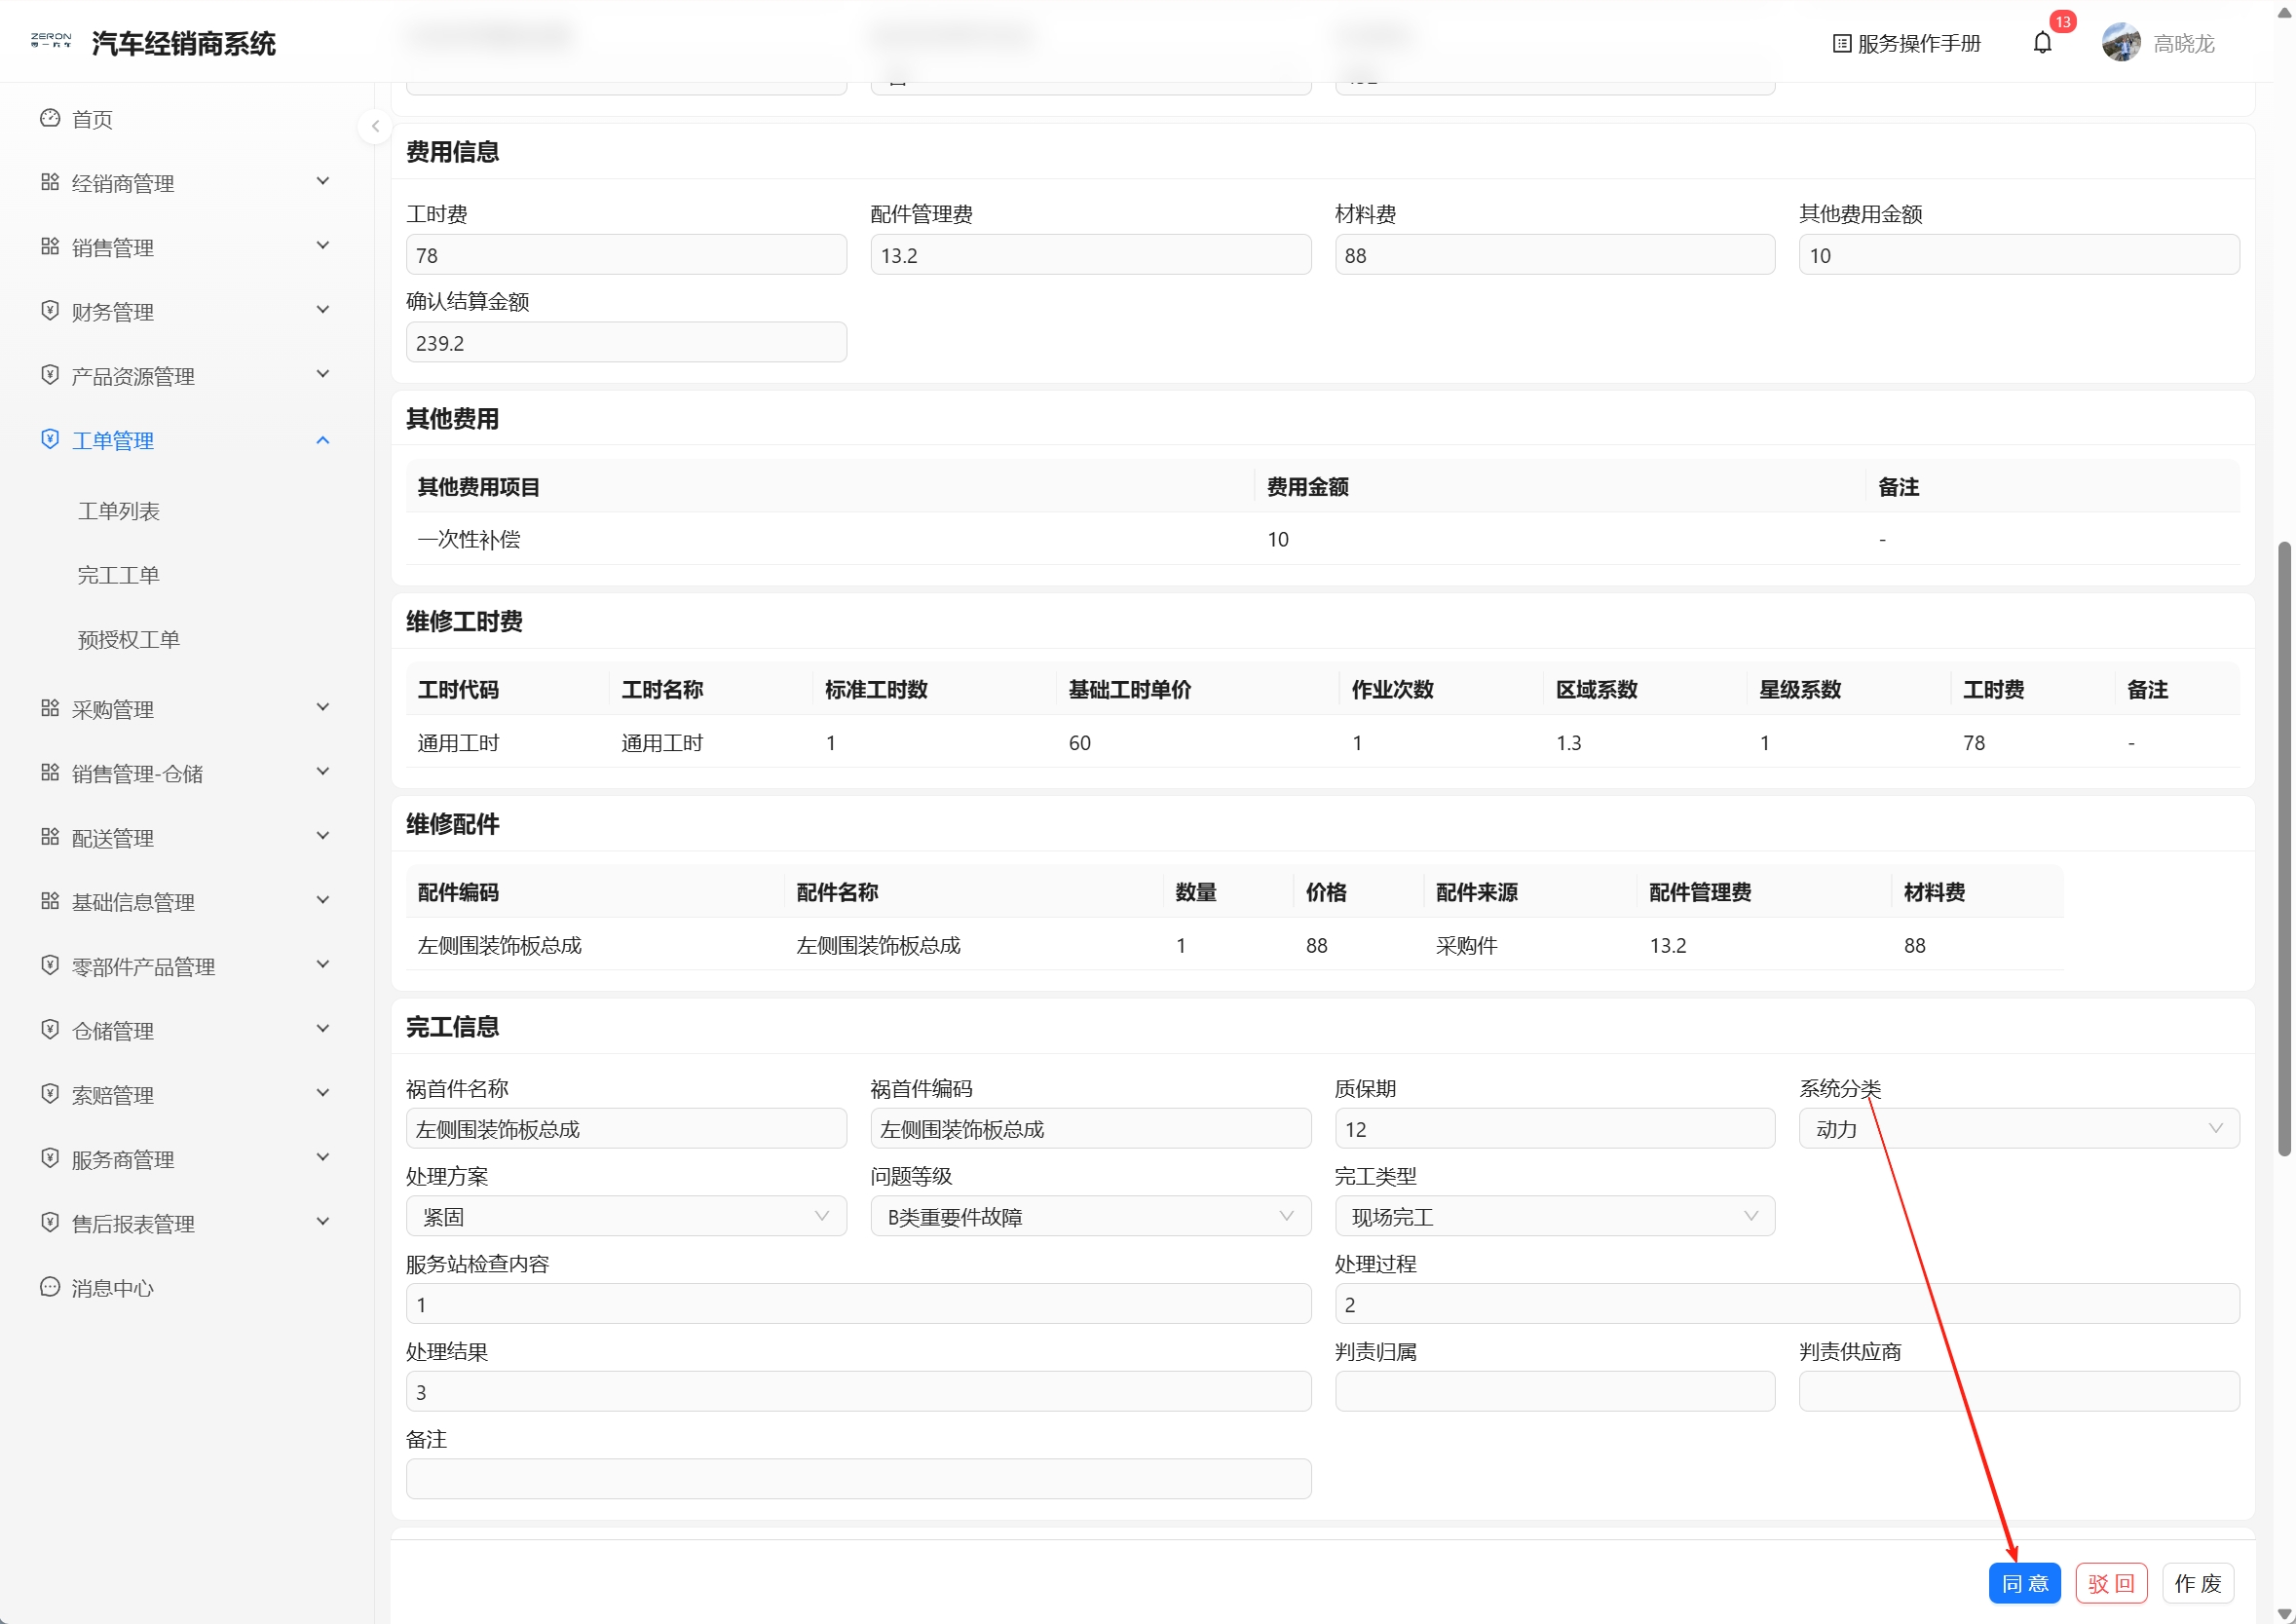Click the 索赔管理 shield icon

[50, 1094]
